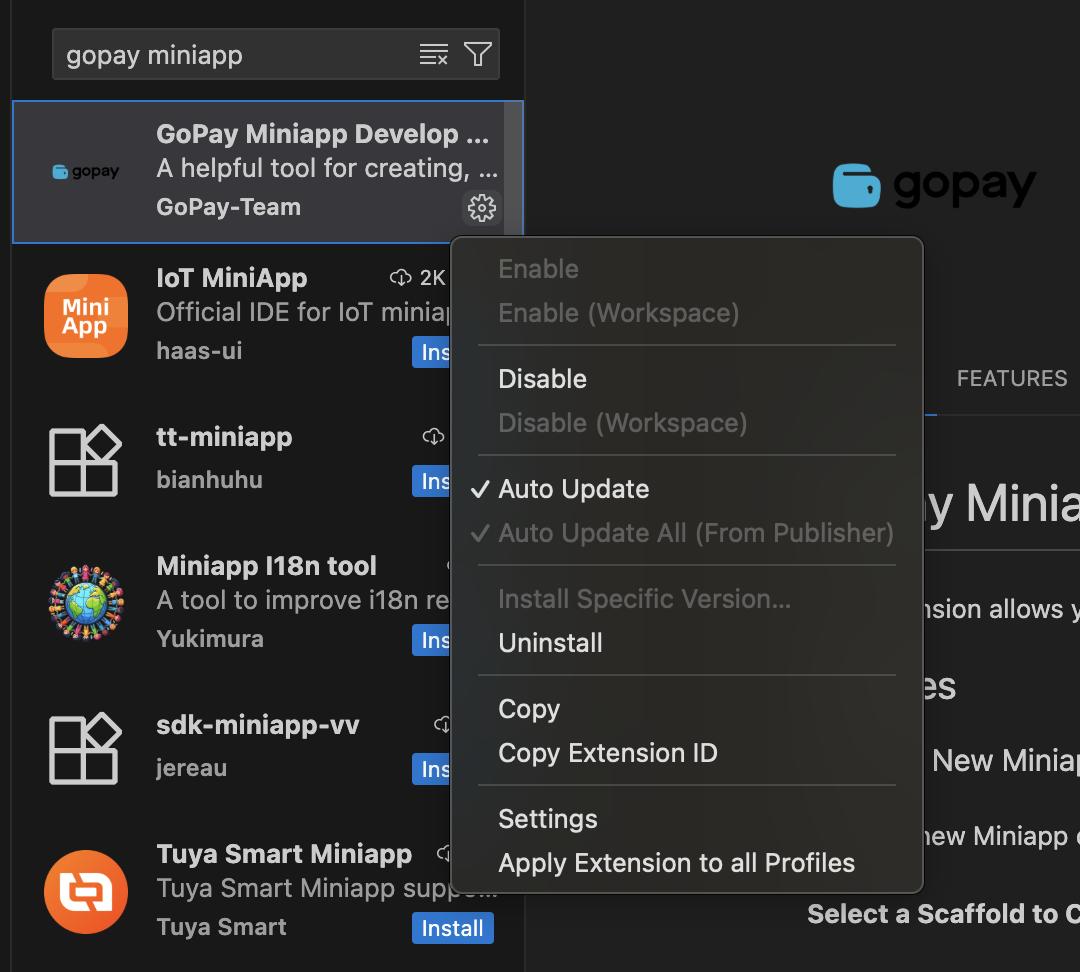This screenshot has height=972, width=1080.
Task: Click the GoPay-Team publisher name
Action: click(x=228, y=207)
